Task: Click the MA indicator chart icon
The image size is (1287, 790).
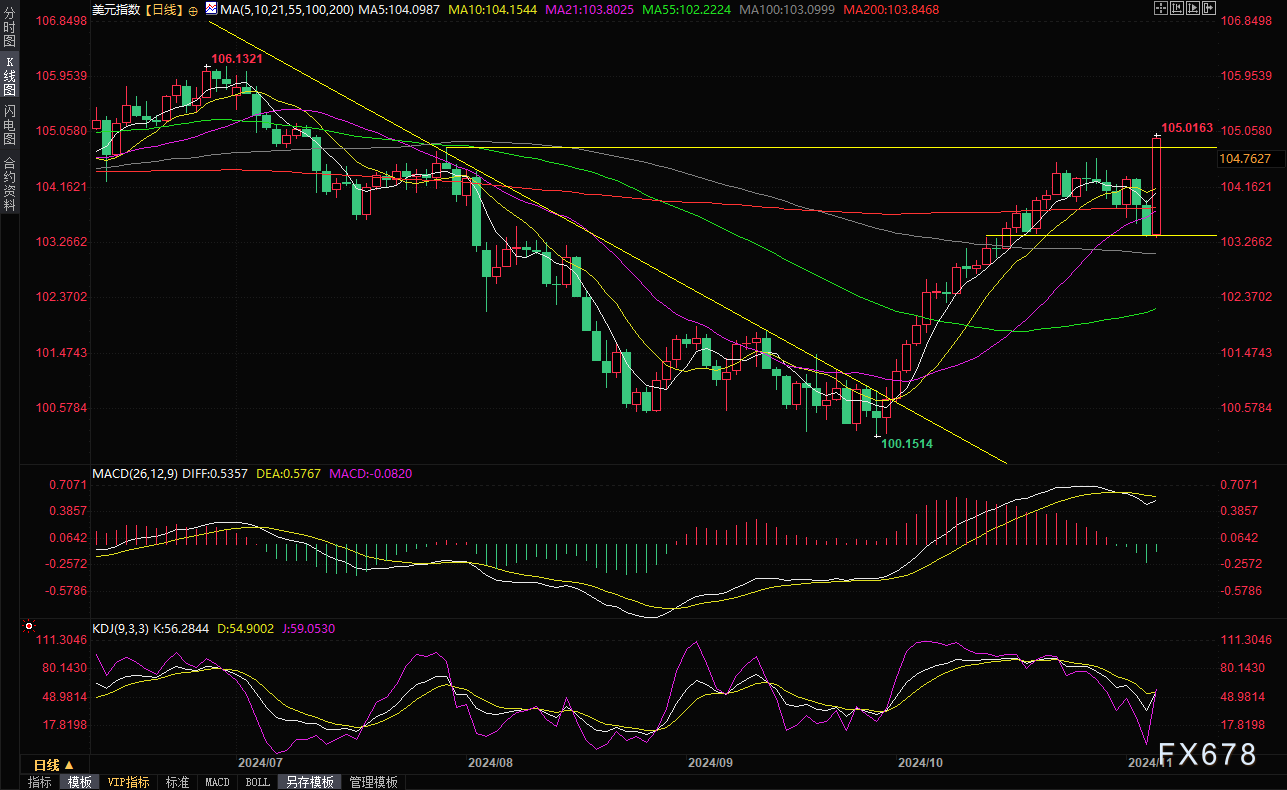Action: pyautogui.click(x=210, y=8)
